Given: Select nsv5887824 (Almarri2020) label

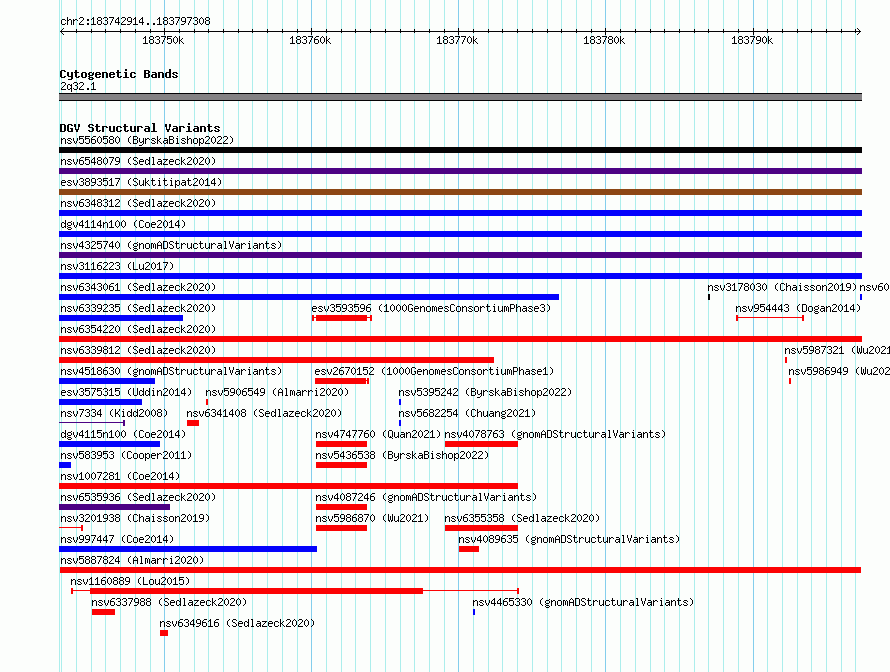Looking at the screenshot, I should (132, 560).
